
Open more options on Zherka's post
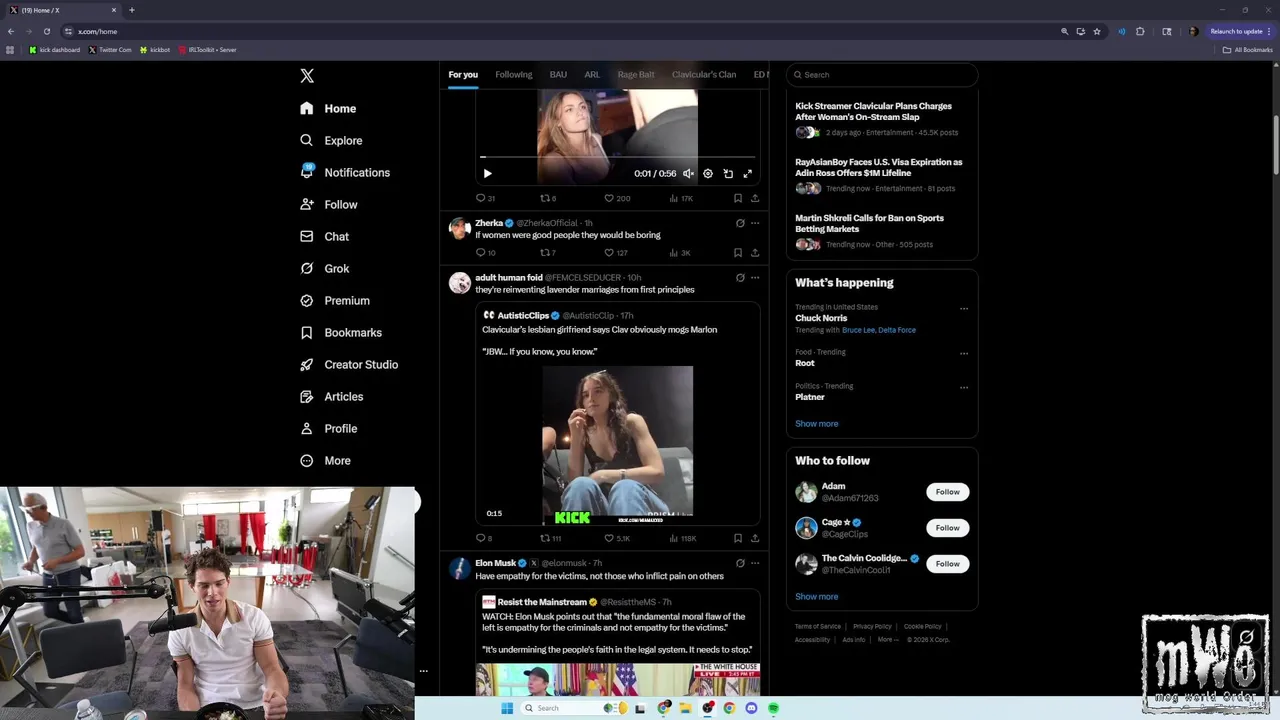(x=755, y=223)
